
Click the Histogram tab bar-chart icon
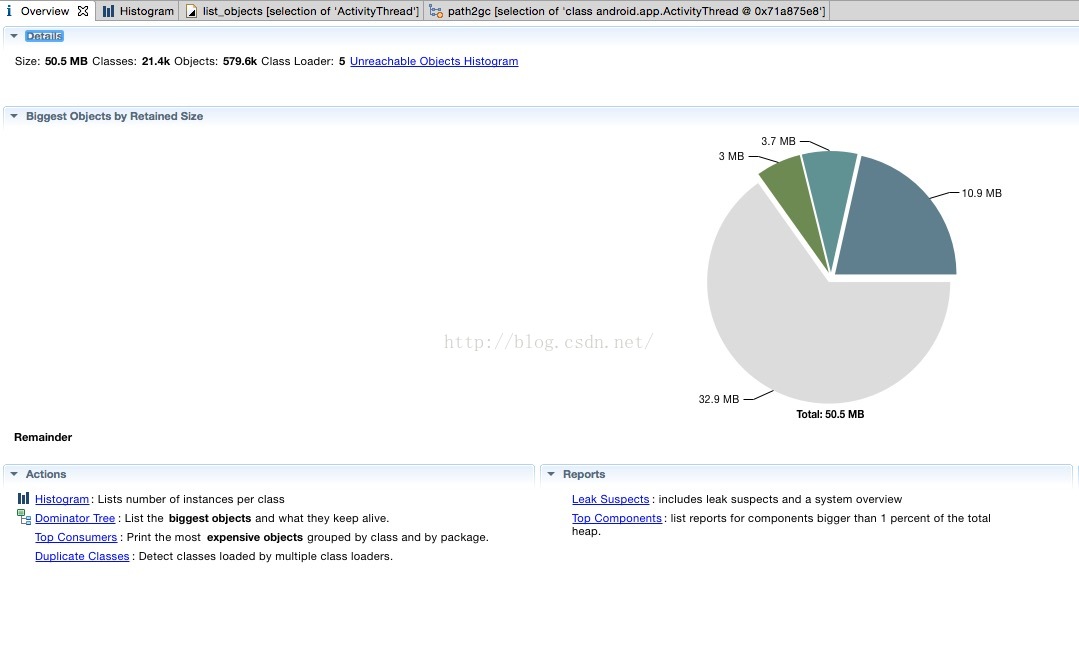click(108, 11)
